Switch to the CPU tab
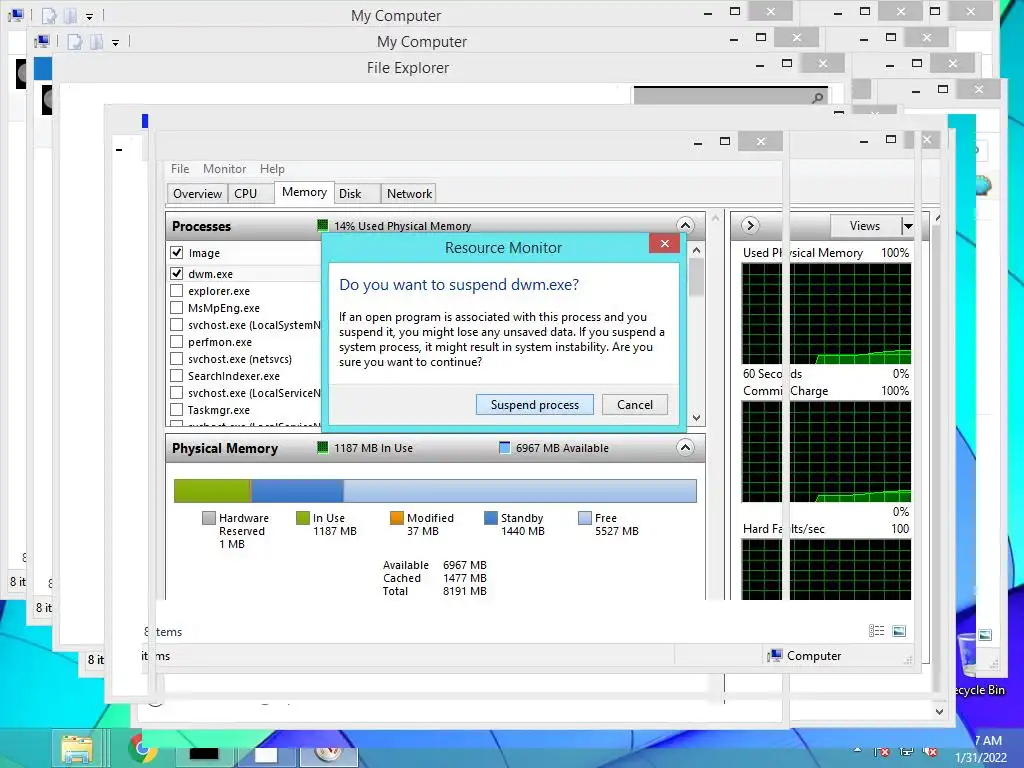1024x768 pixels. pyautogui.click(x=251, y=193)
